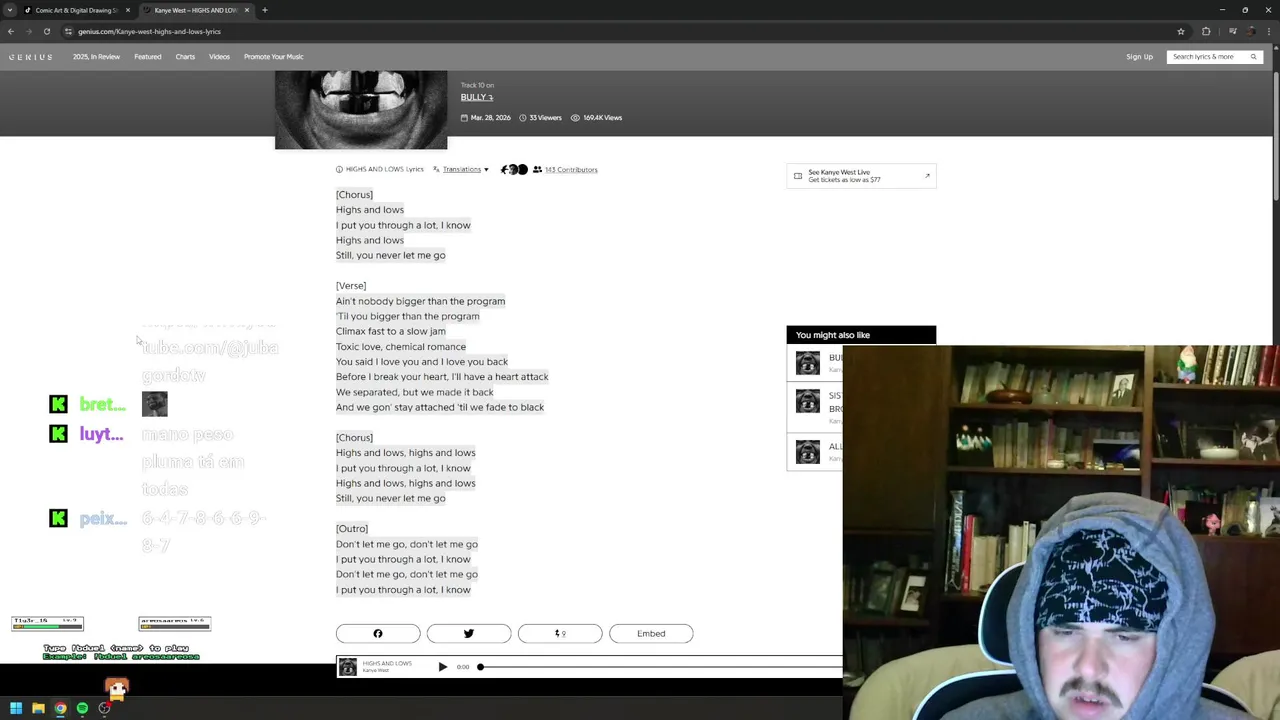The width and height of the screenshot is (1280, 720).
Task: Share lyrics on Twitter
Action: pyautogui.click(x=469, y=633)
